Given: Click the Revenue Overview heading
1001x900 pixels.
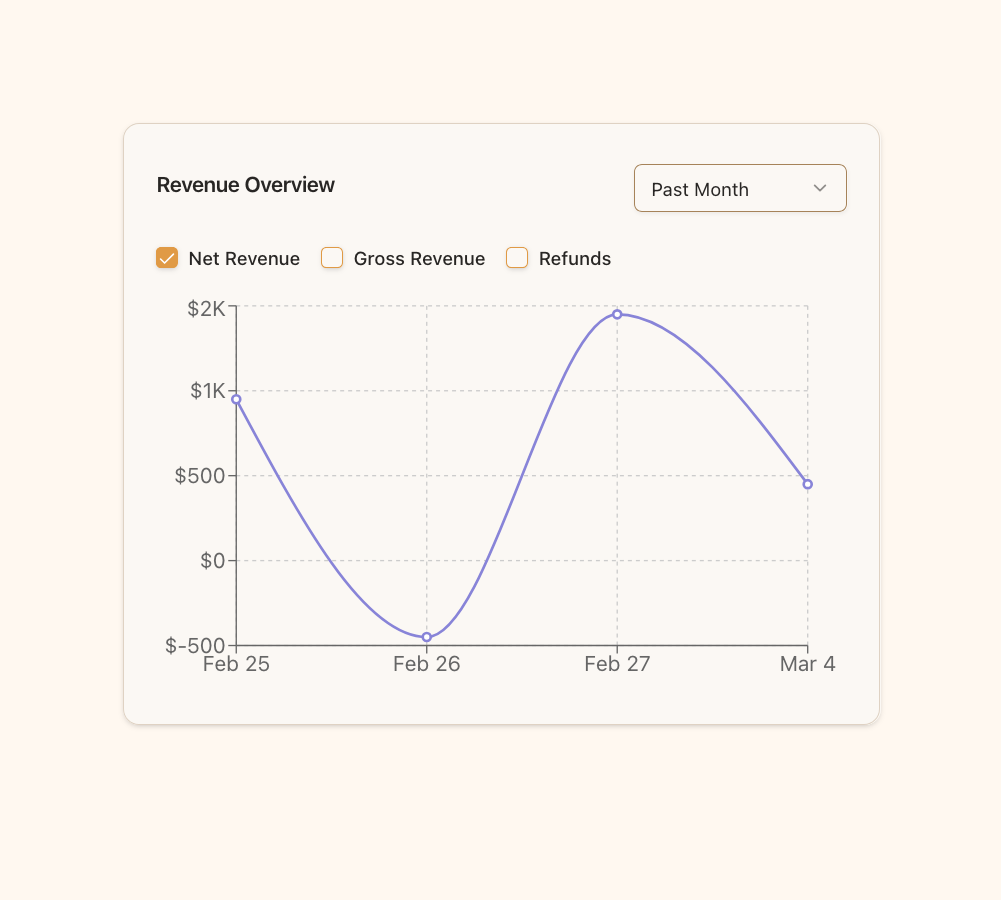Looking at the screenshot, I should [x=245, y=185].
